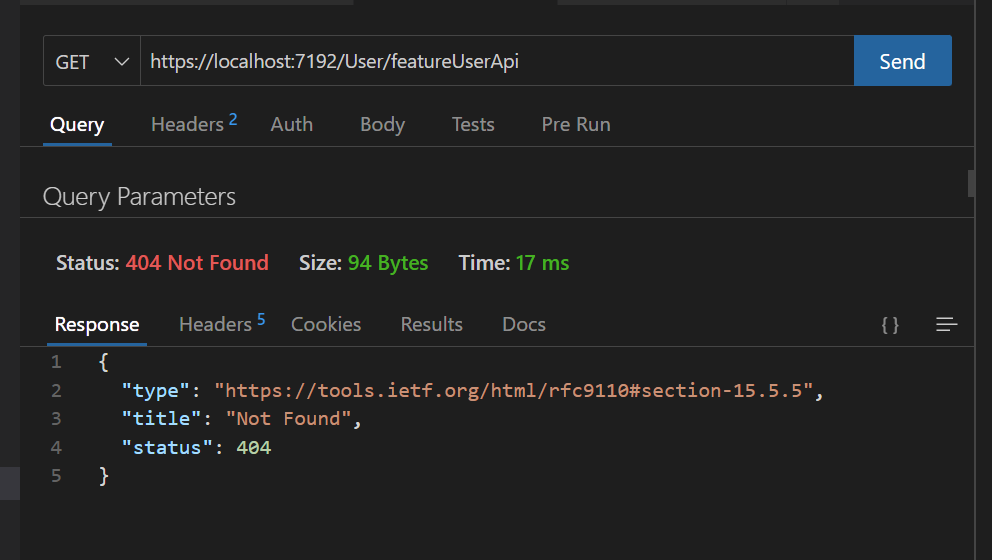Switch to the Pre Run tab
Image resolution: width=992 pixels, height=560 pixels.
(x=576, y=124)
